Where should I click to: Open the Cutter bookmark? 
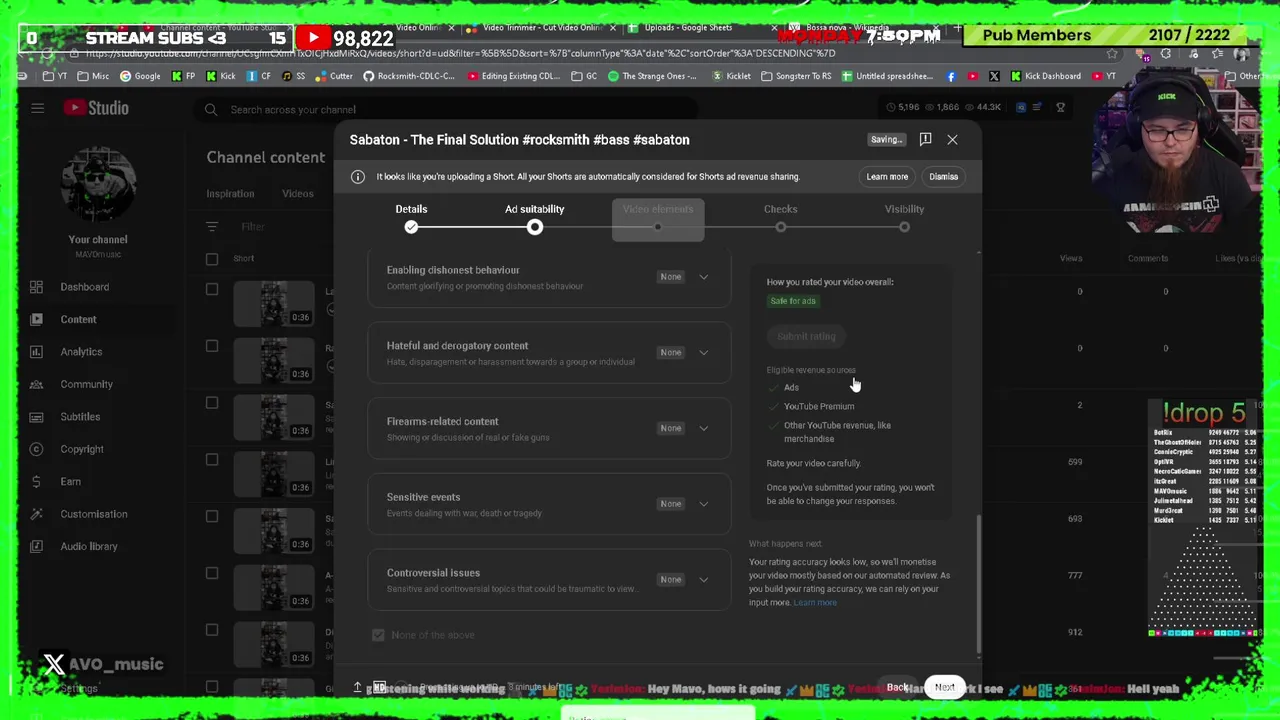(x=334, y=76)
